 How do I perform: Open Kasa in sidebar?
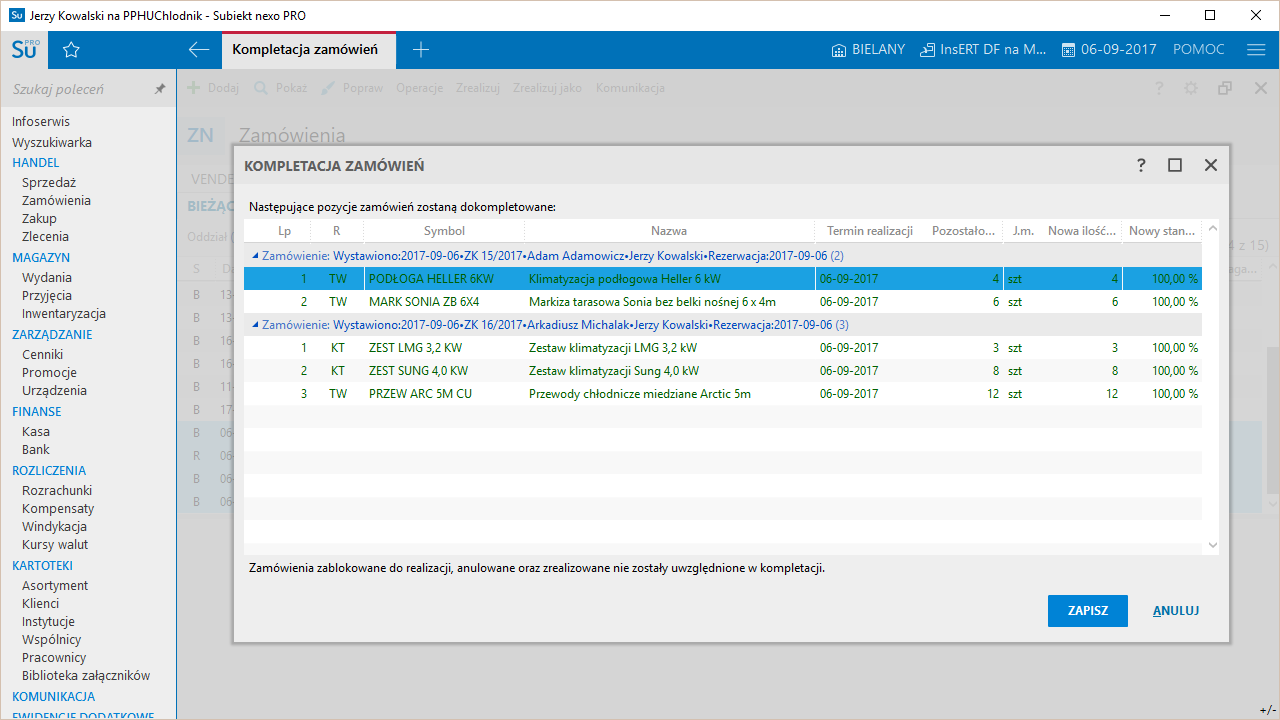pos(36,431)
